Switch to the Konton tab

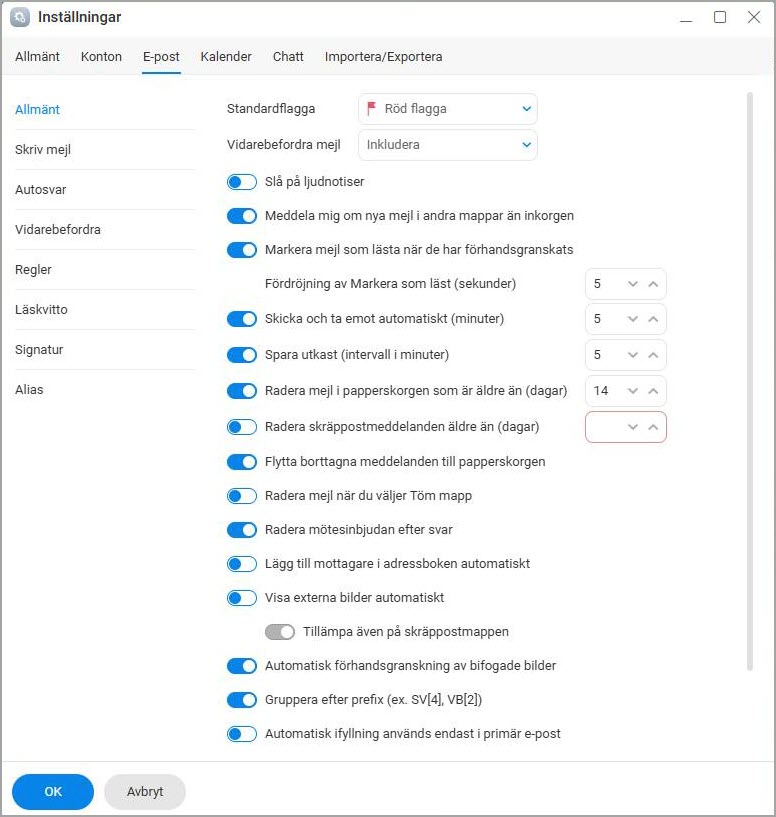(101, 56)
